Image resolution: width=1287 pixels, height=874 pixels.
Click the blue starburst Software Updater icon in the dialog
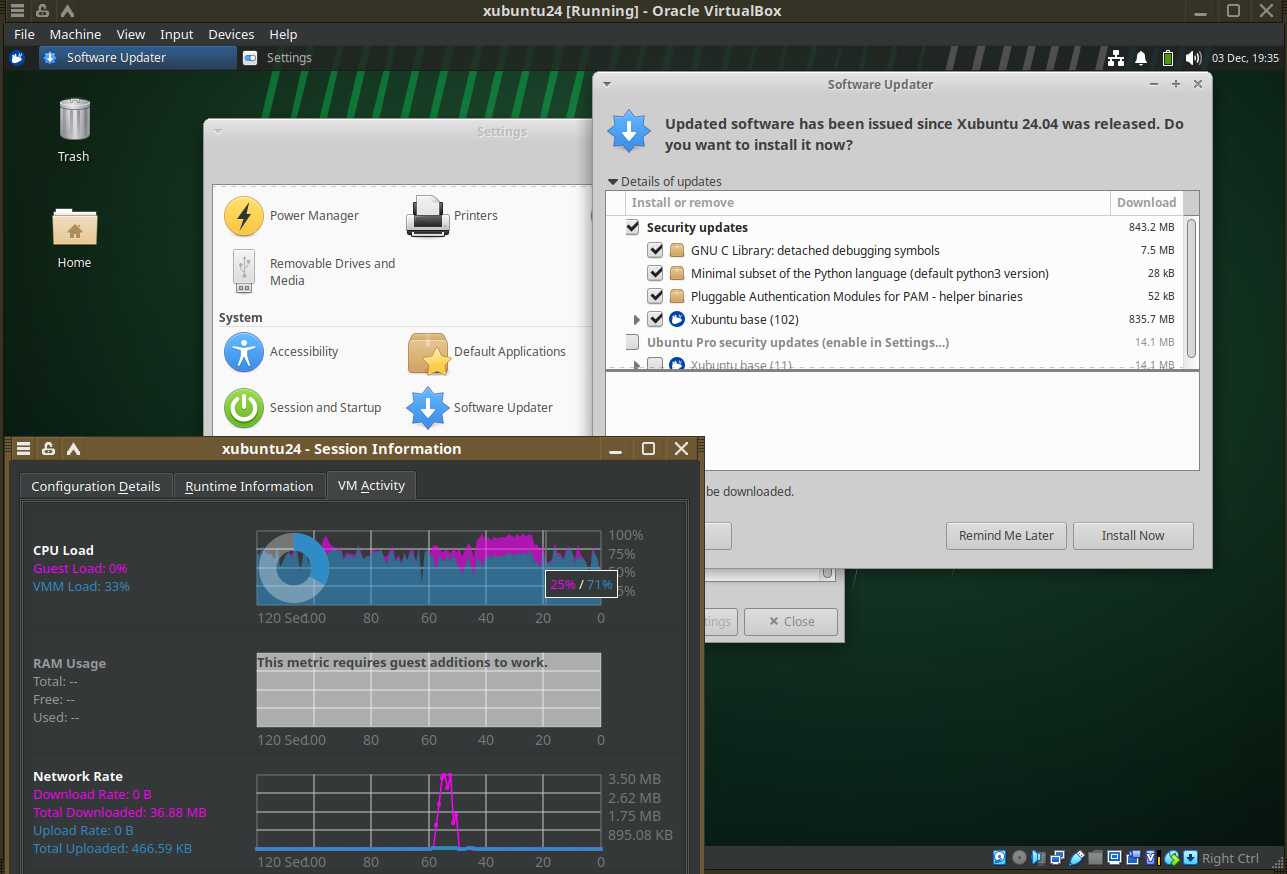(x=629, y=132)
